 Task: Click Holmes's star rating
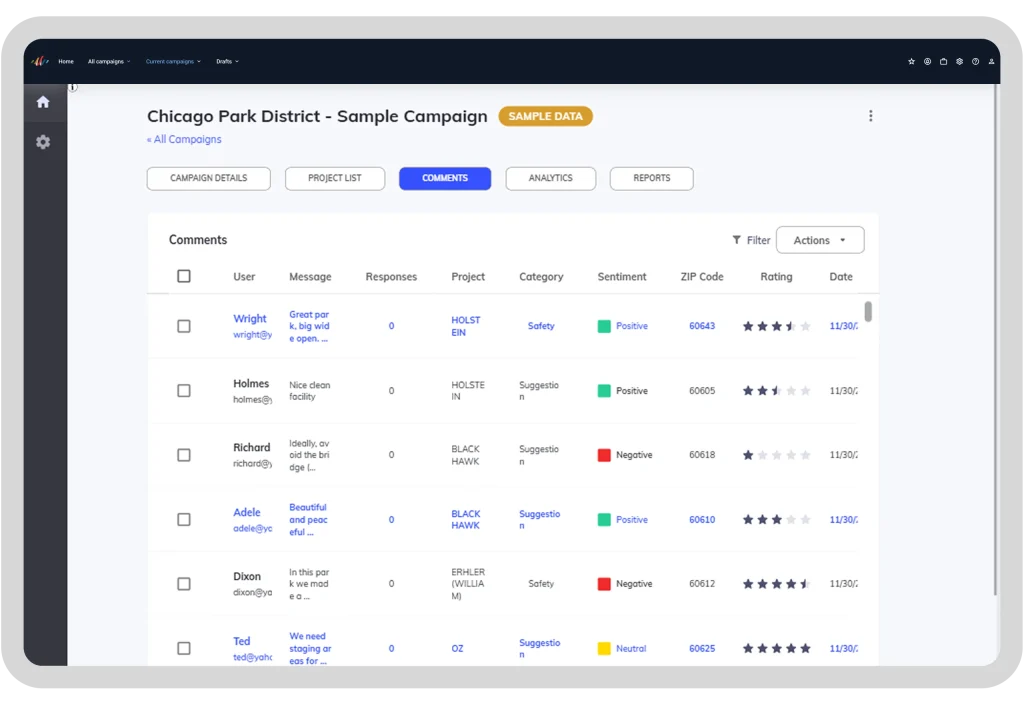click(x=776, y=390)
